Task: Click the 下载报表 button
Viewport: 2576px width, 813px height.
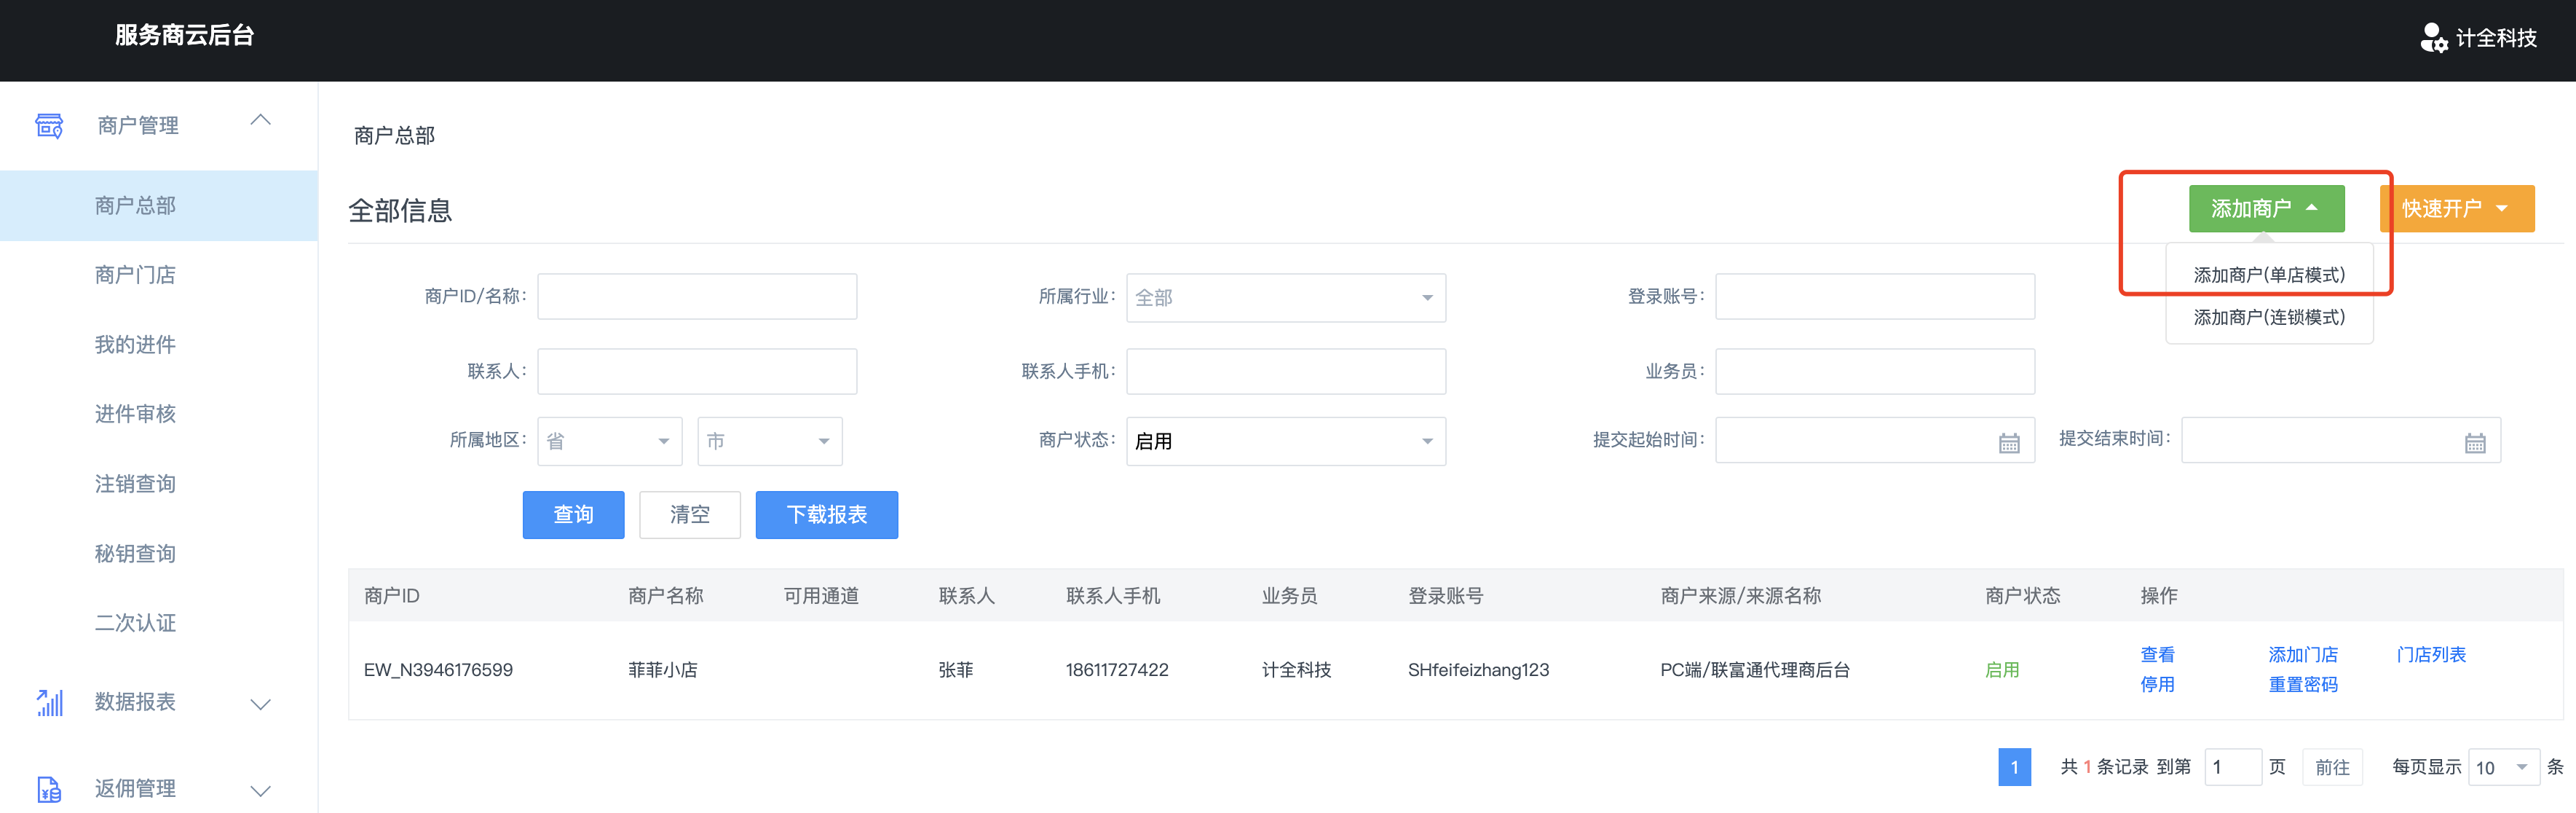Action: (826, 514)
